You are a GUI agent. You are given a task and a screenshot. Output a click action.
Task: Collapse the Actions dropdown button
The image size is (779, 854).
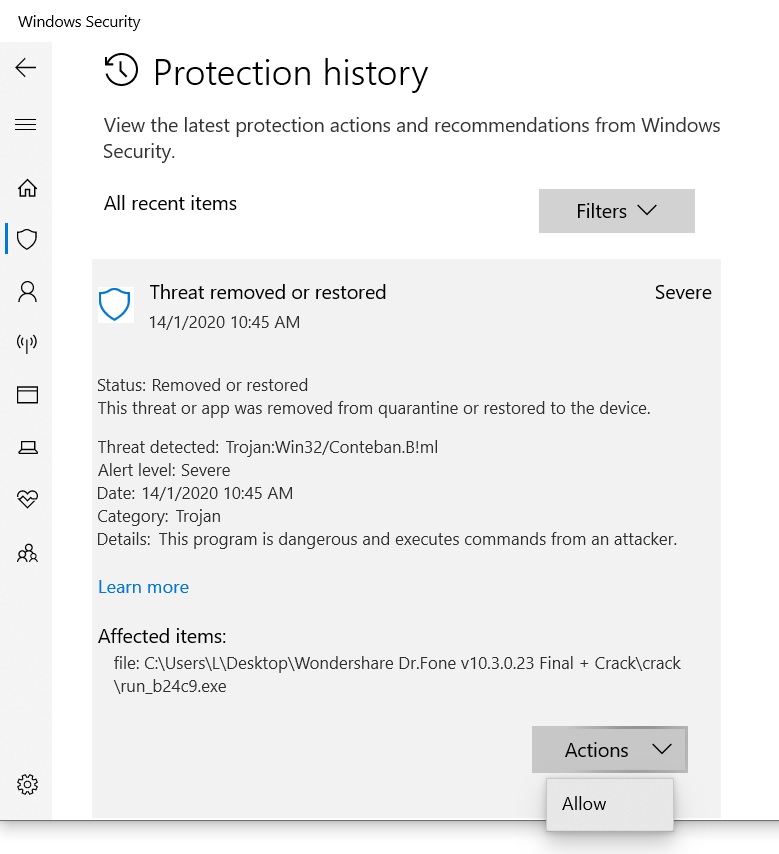point(610,749)
